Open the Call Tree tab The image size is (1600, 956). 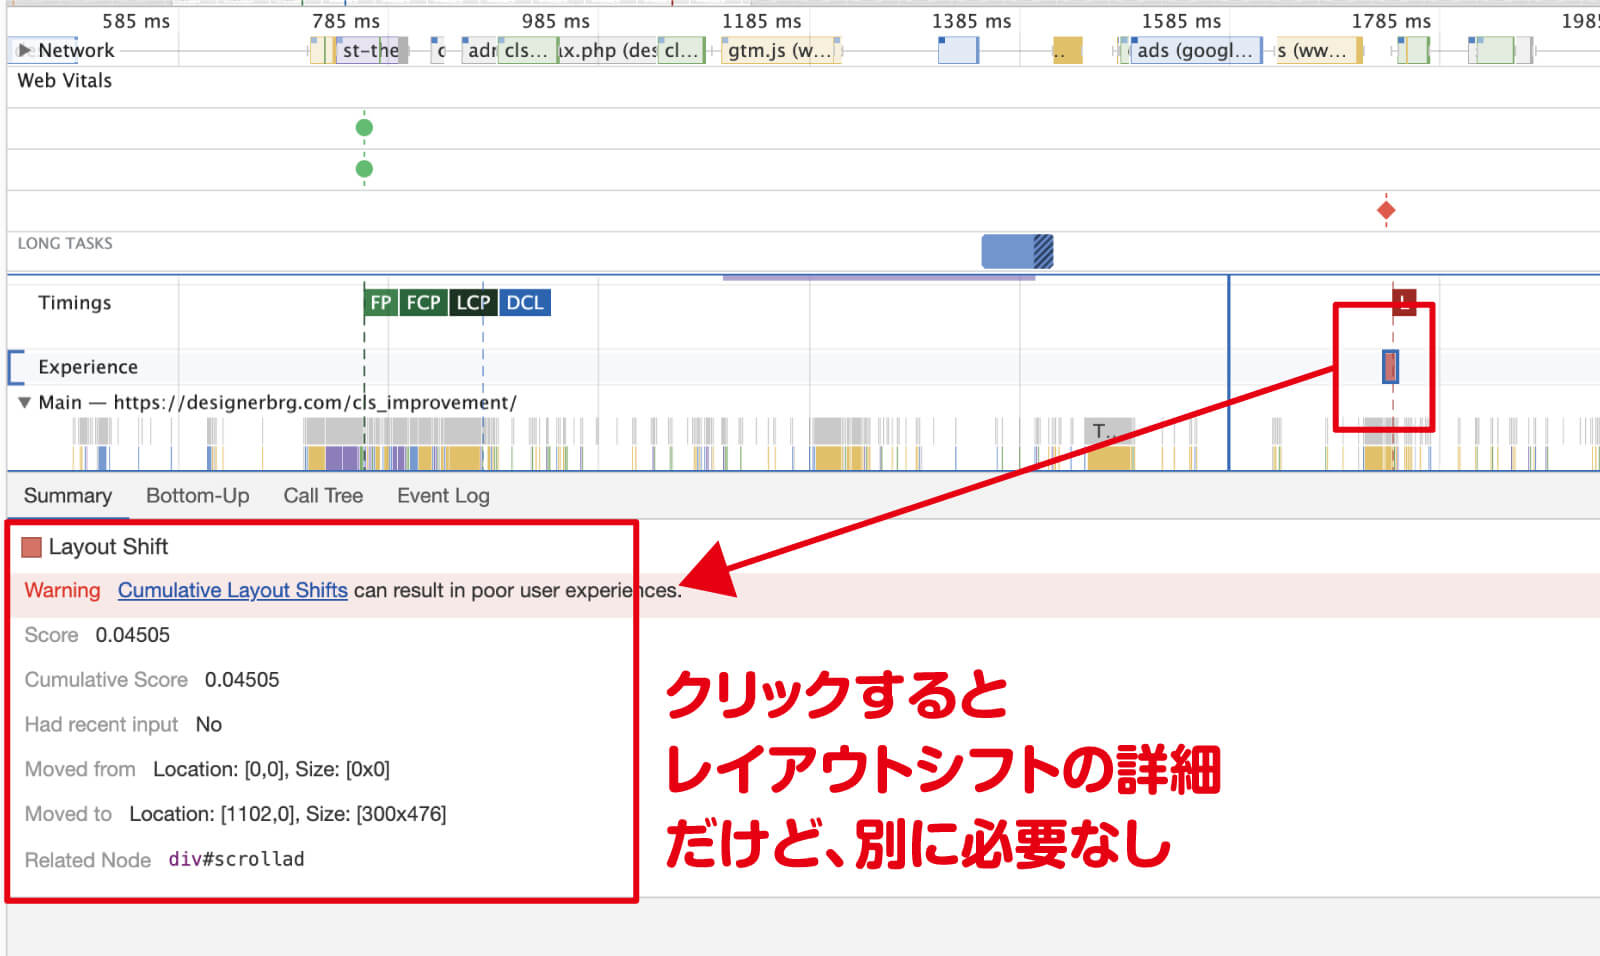tap(322, 496)
